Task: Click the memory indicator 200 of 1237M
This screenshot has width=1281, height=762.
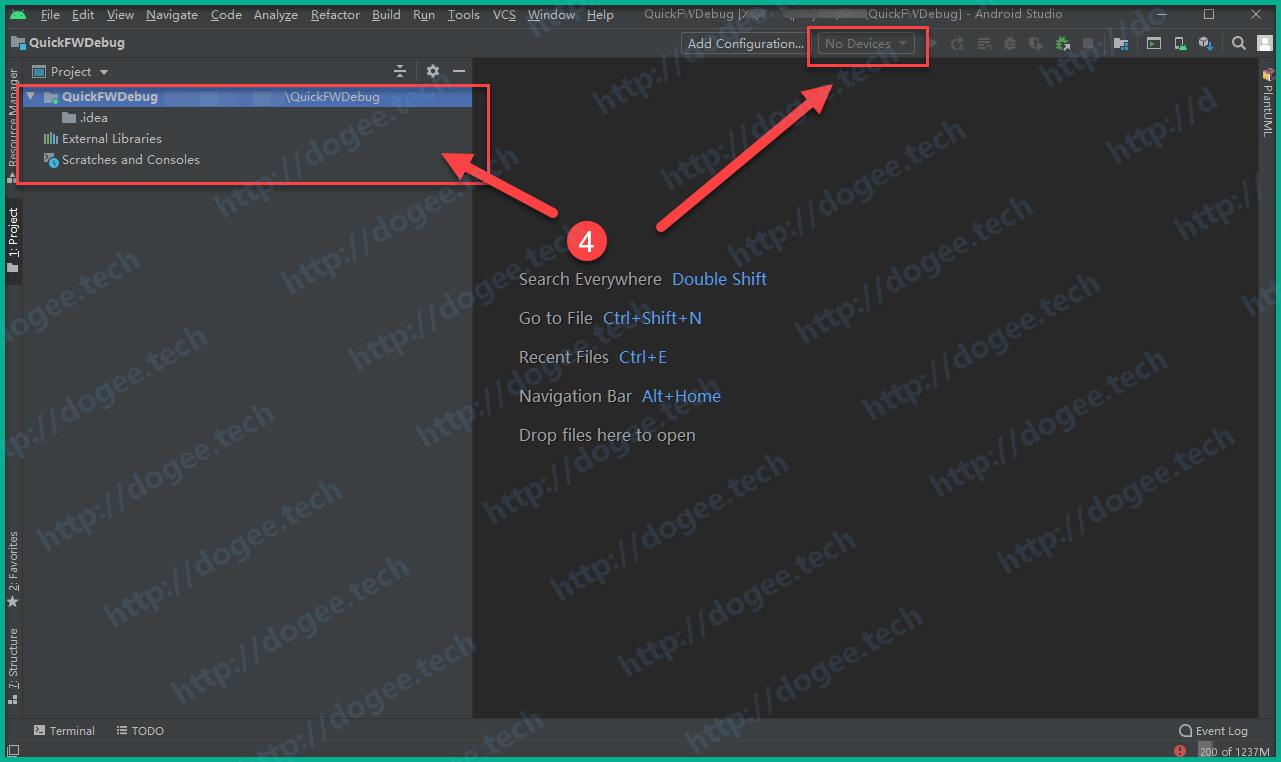Action: [1234, 751]
